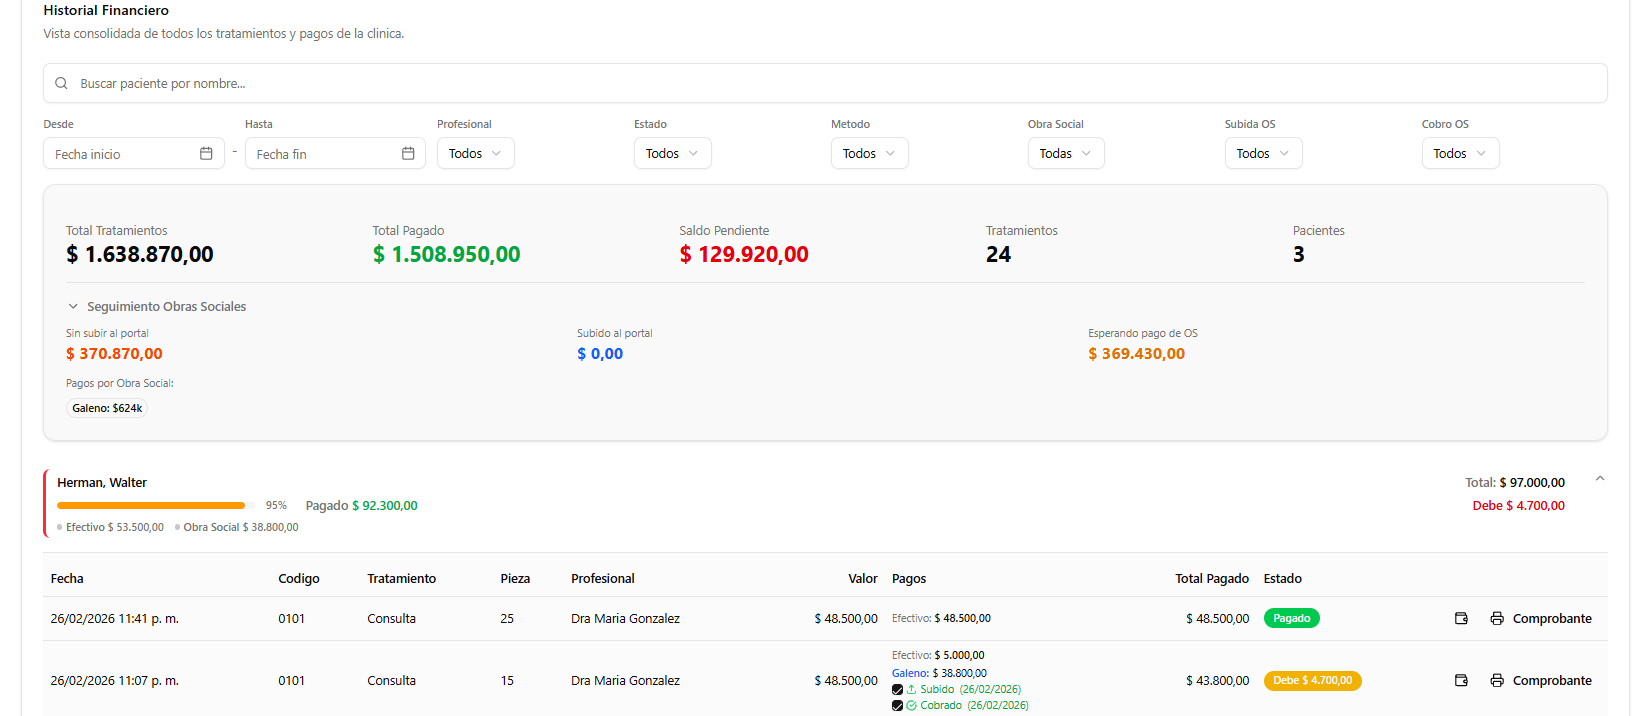Expand the Metodo filter dropdown
This screenshot has width=1637, height=716.
[869, 153]
